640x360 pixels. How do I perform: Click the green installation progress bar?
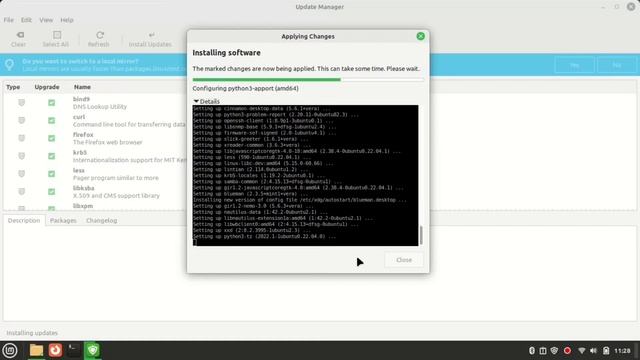(x=308, y=80)
